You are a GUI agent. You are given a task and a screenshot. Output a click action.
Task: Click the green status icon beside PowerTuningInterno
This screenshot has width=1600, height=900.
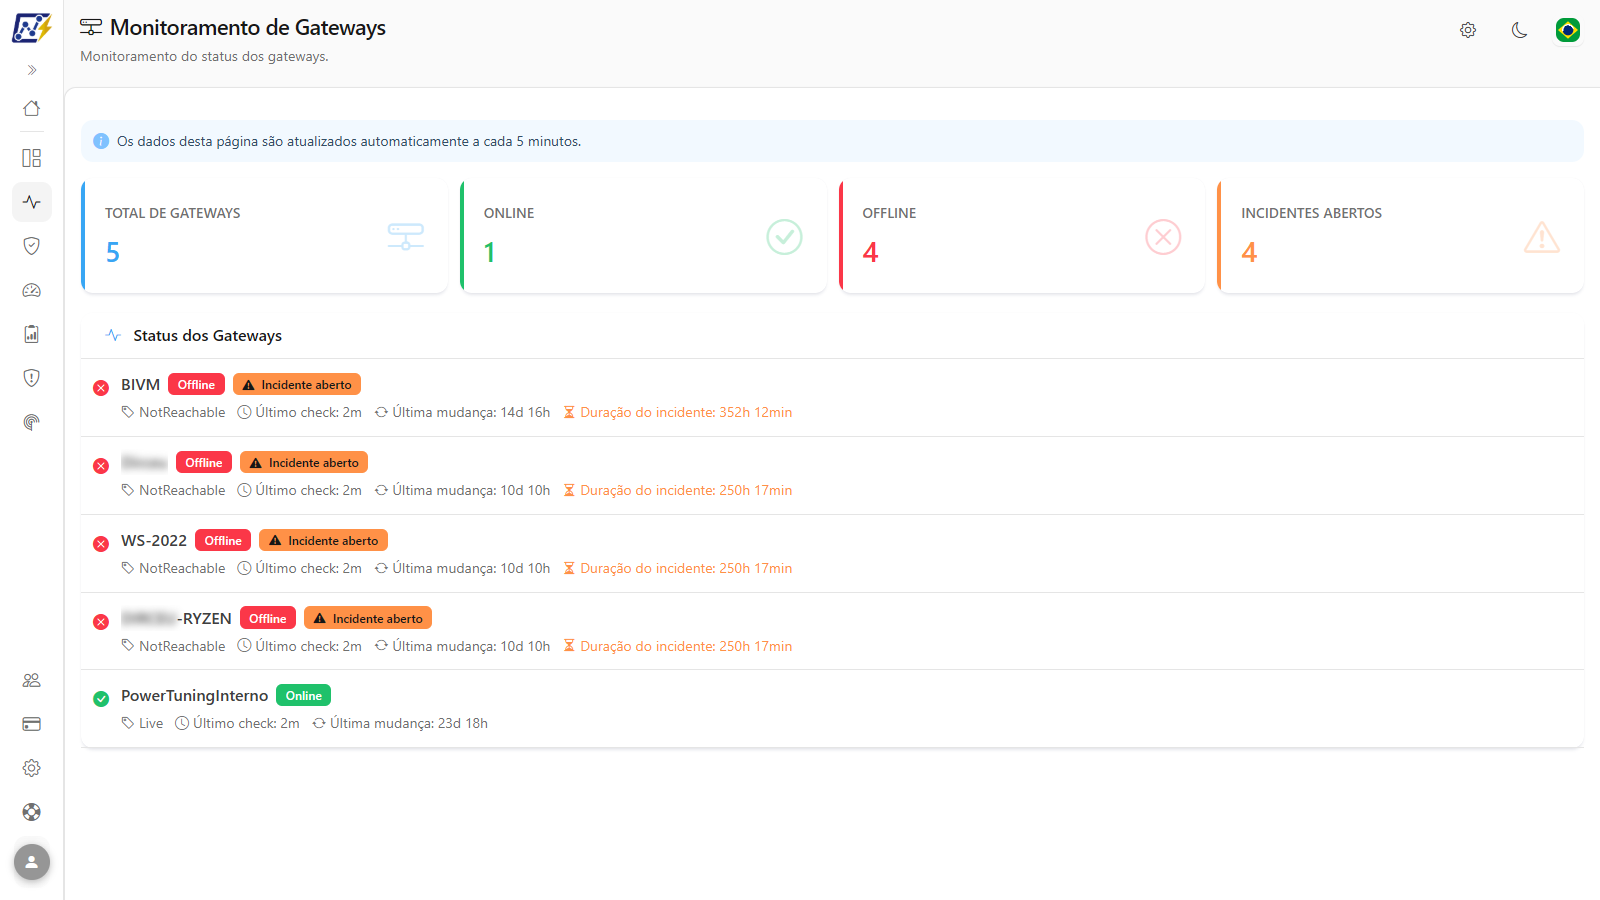[x=101, y=699]
